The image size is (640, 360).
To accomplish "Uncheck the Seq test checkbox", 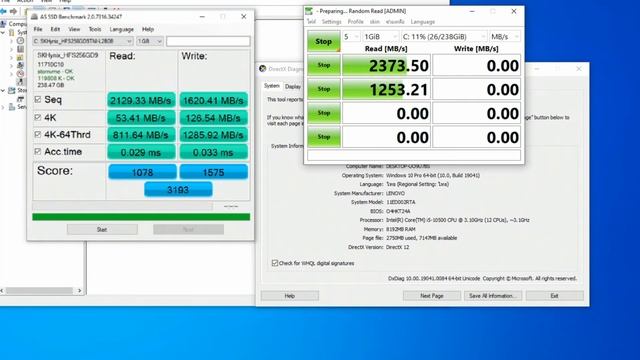I will point(38,99).
